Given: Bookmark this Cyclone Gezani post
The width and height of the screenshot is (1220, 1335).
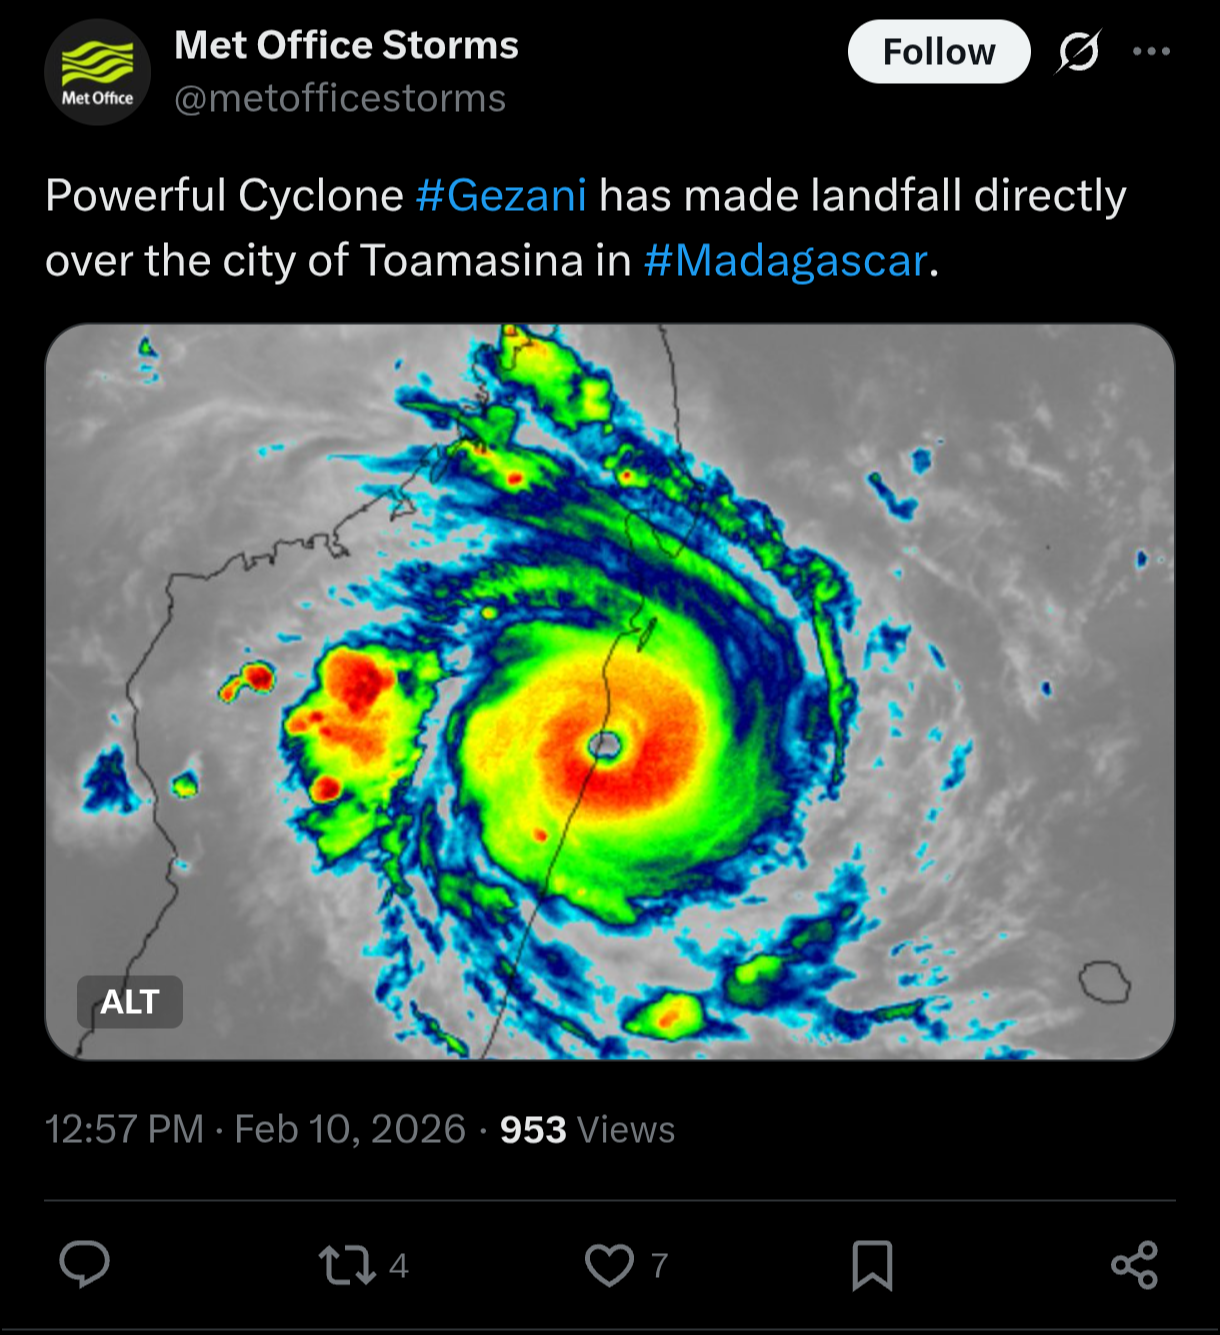Looking at the screenshot, I should pyautogui.click(x=872, y=1265).
